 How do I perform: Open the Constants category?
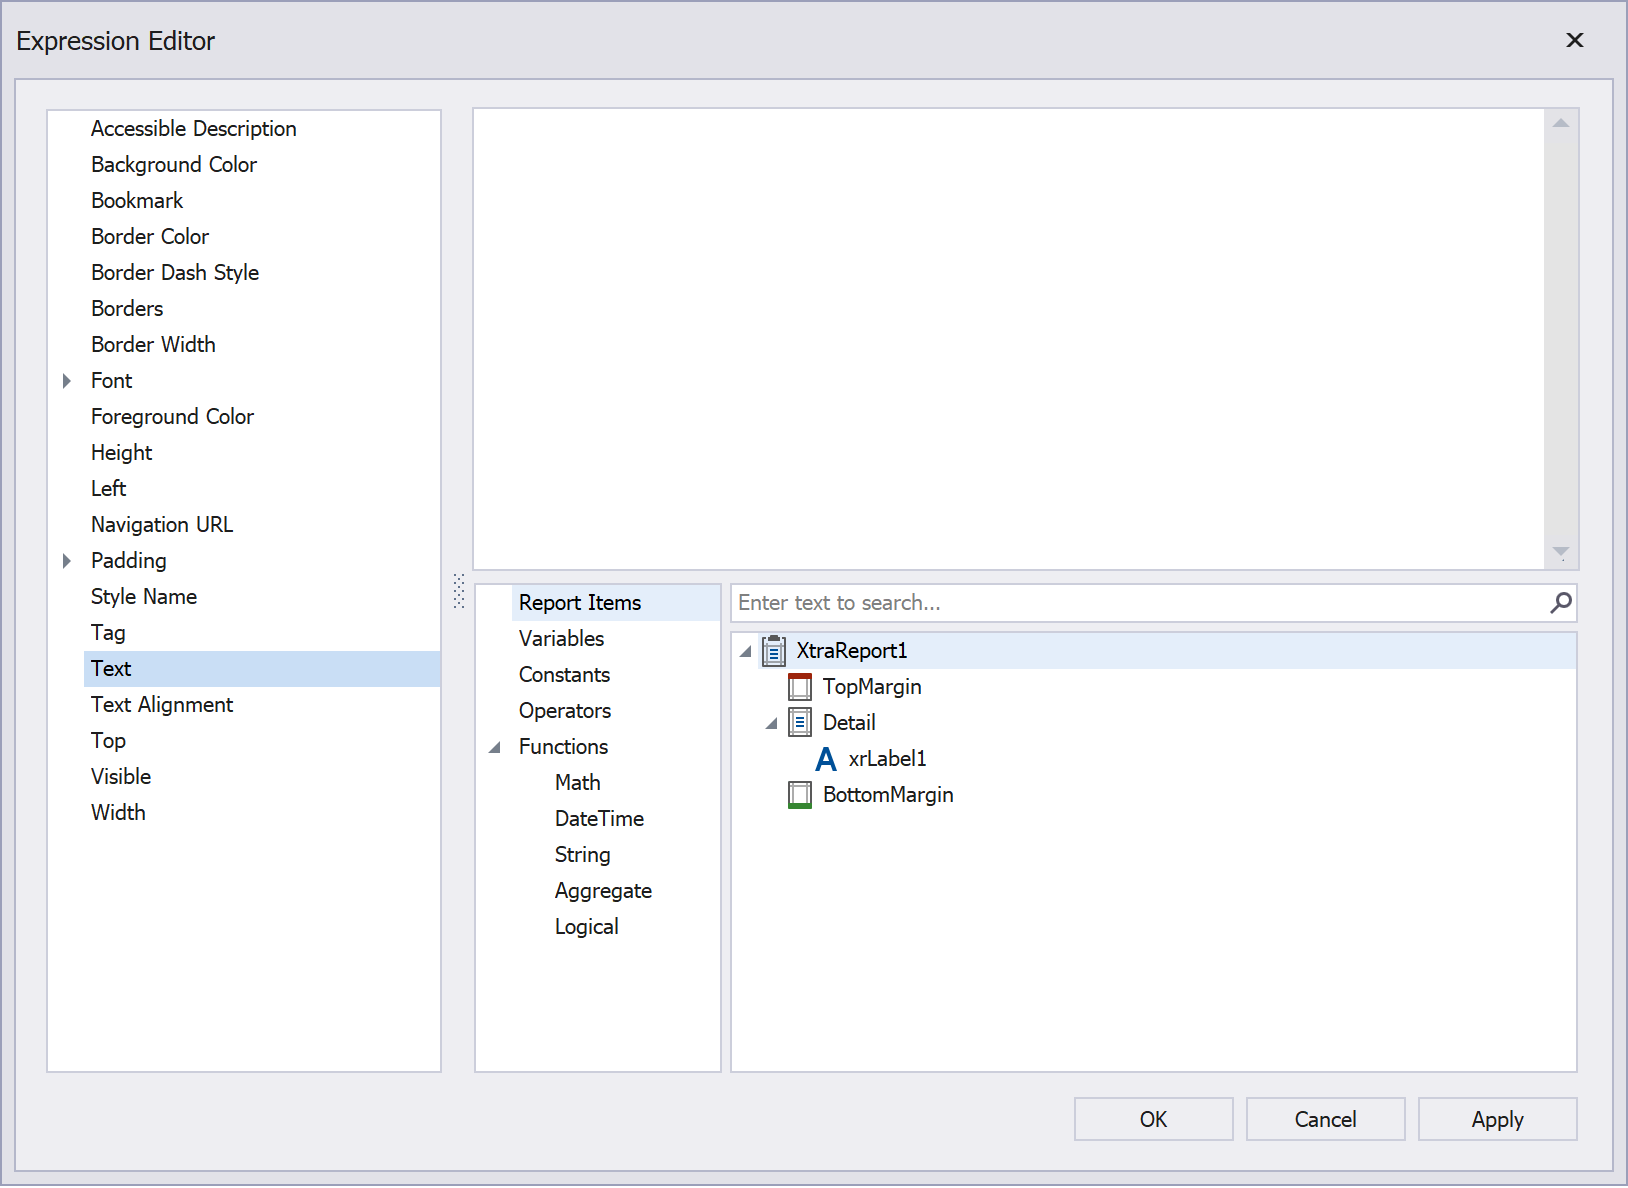pos(565,674)
